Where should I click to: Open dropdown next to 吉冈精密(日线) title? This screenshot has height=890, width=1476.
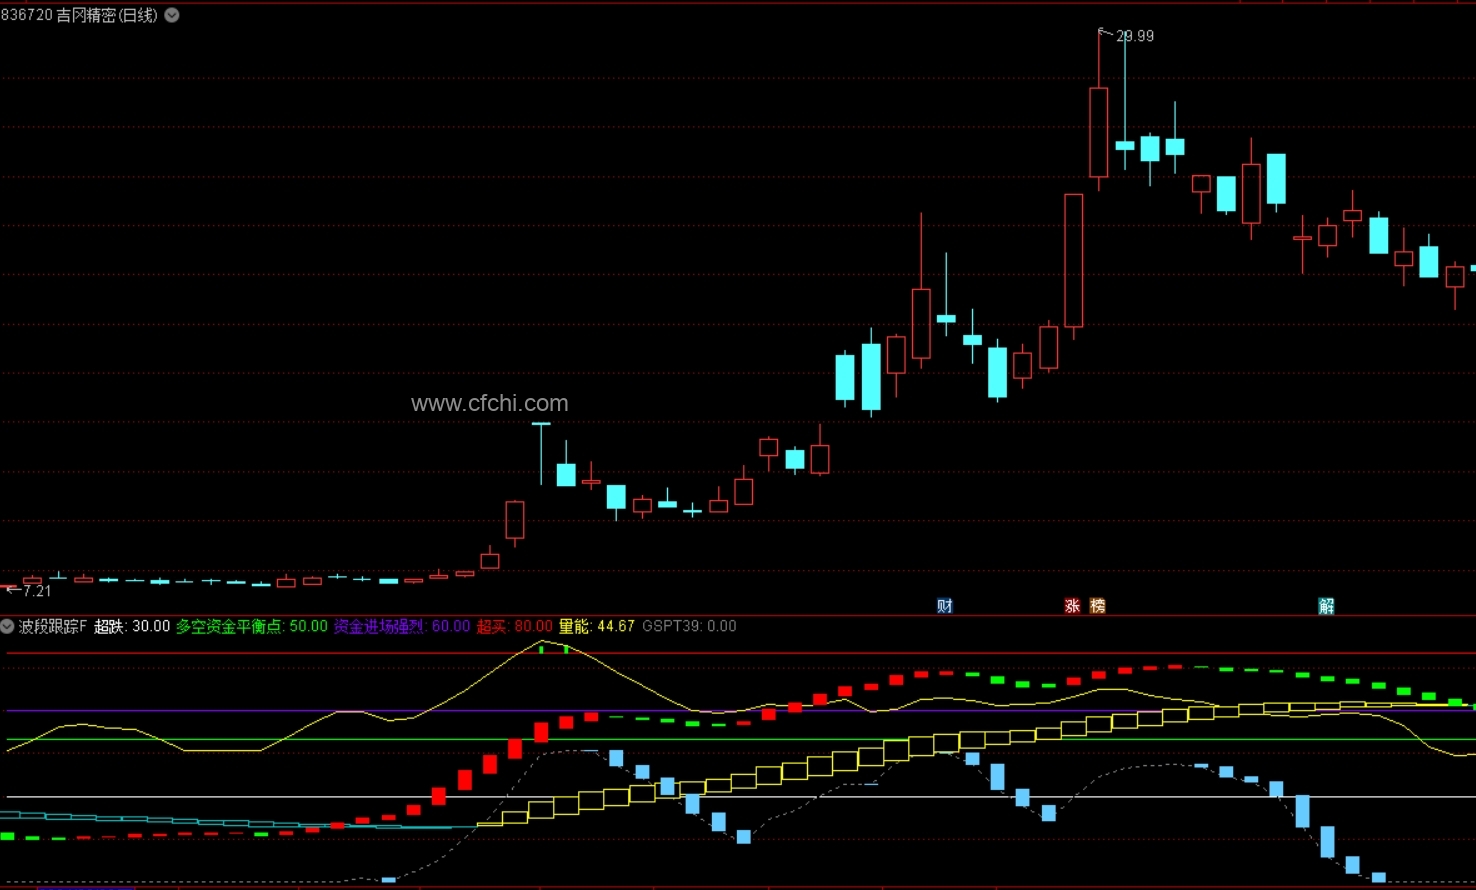pyautogui.click(x=172, y=15)
